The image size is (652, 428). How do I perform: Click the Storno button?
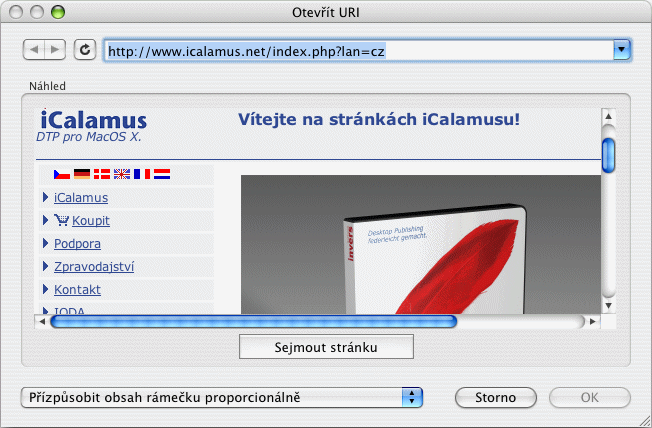(496, 398)
